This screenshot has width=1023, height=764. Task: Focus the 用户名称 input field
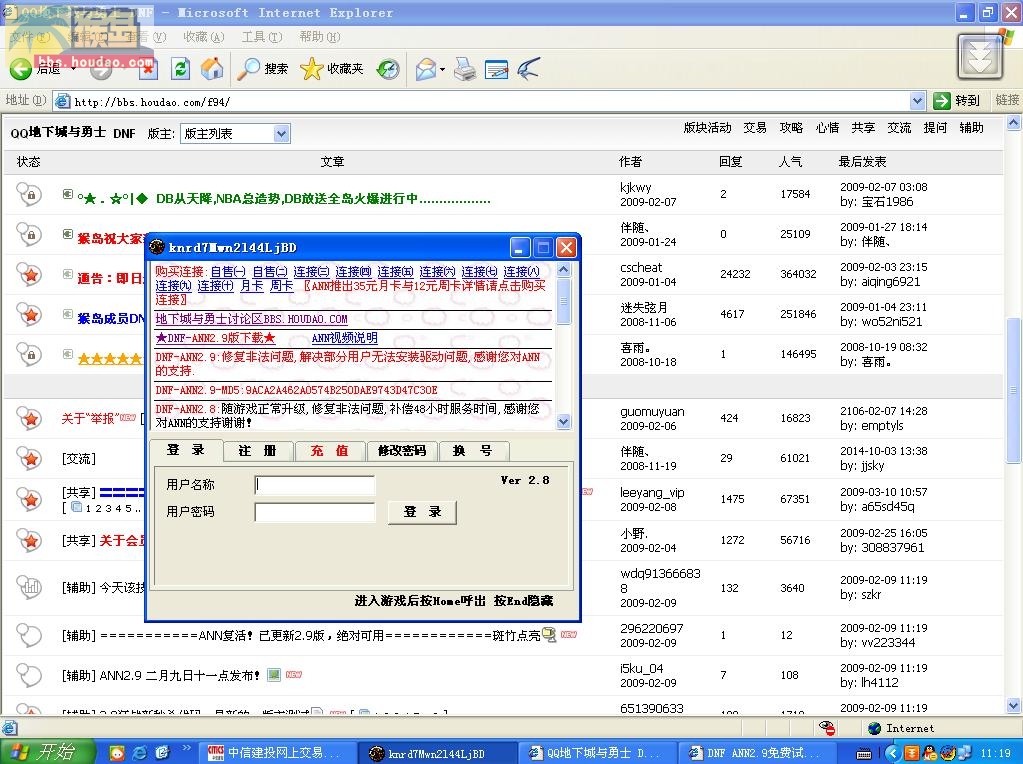pos(314,485)
